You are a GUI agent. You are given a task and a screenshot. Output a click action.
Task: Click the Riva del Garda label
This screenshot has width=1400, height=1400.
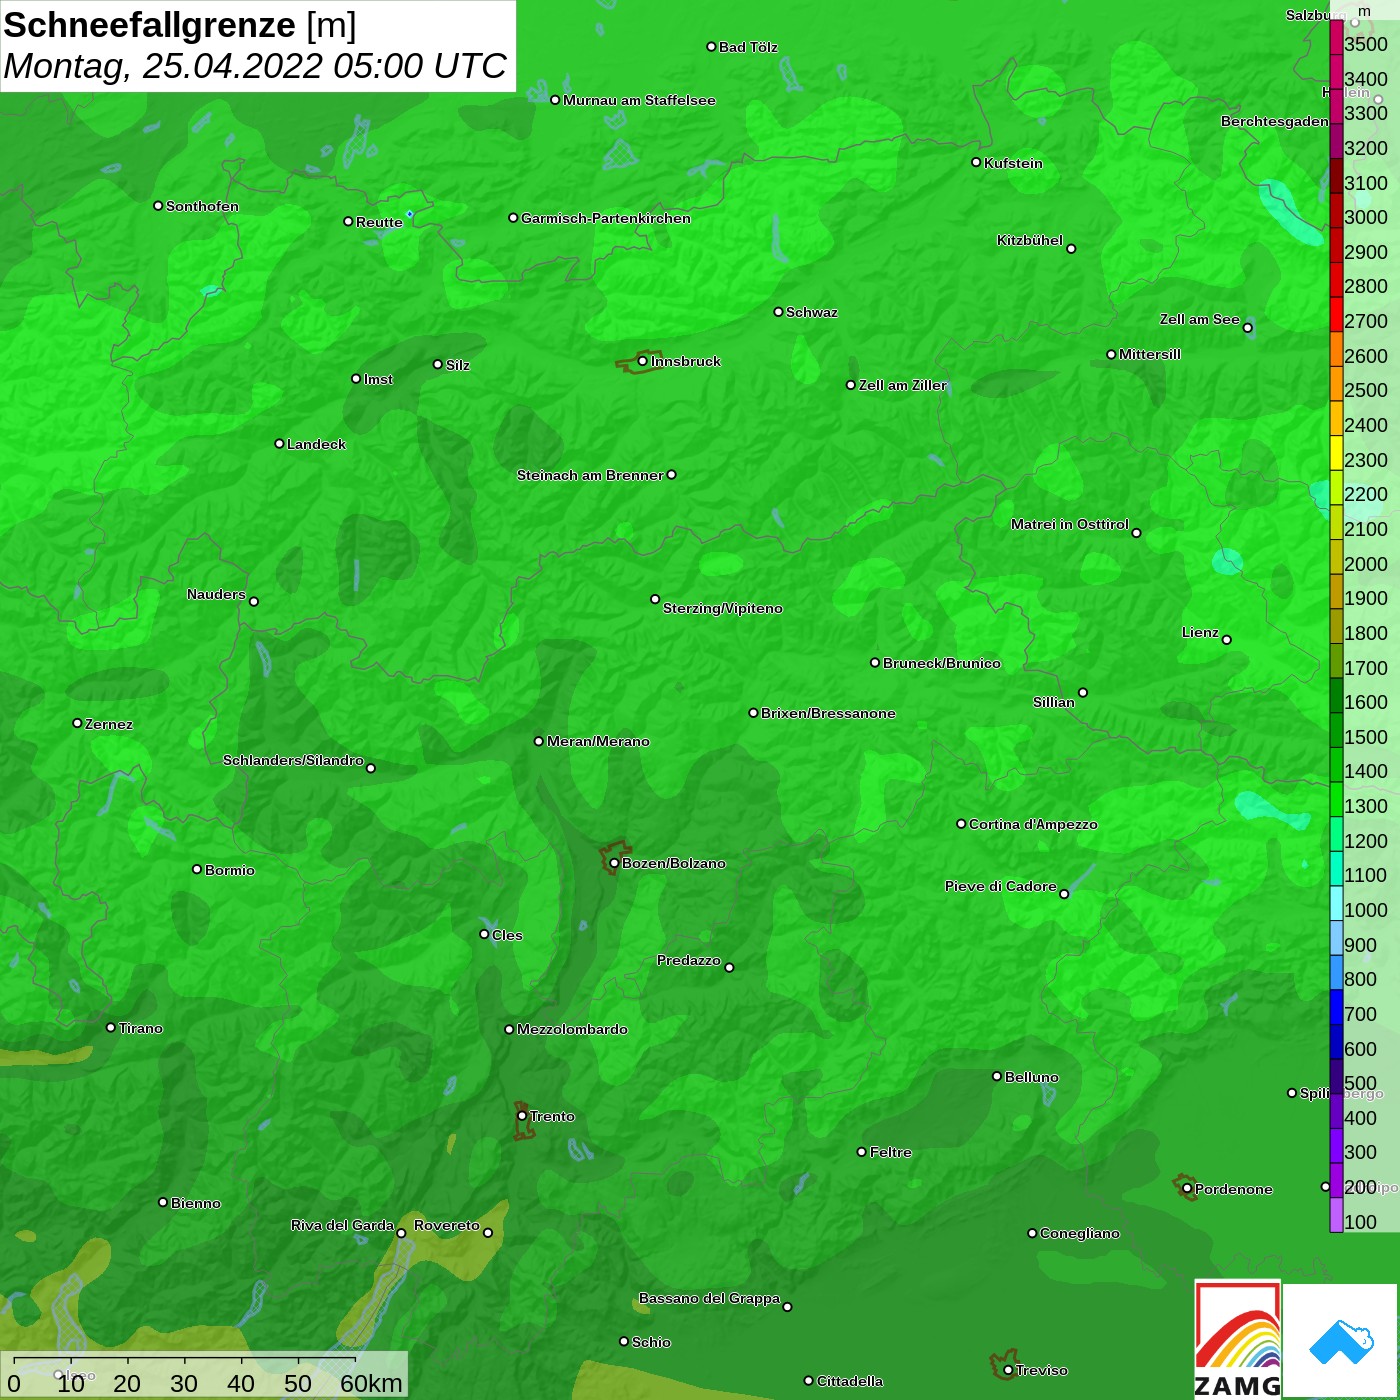[343, 1225]
